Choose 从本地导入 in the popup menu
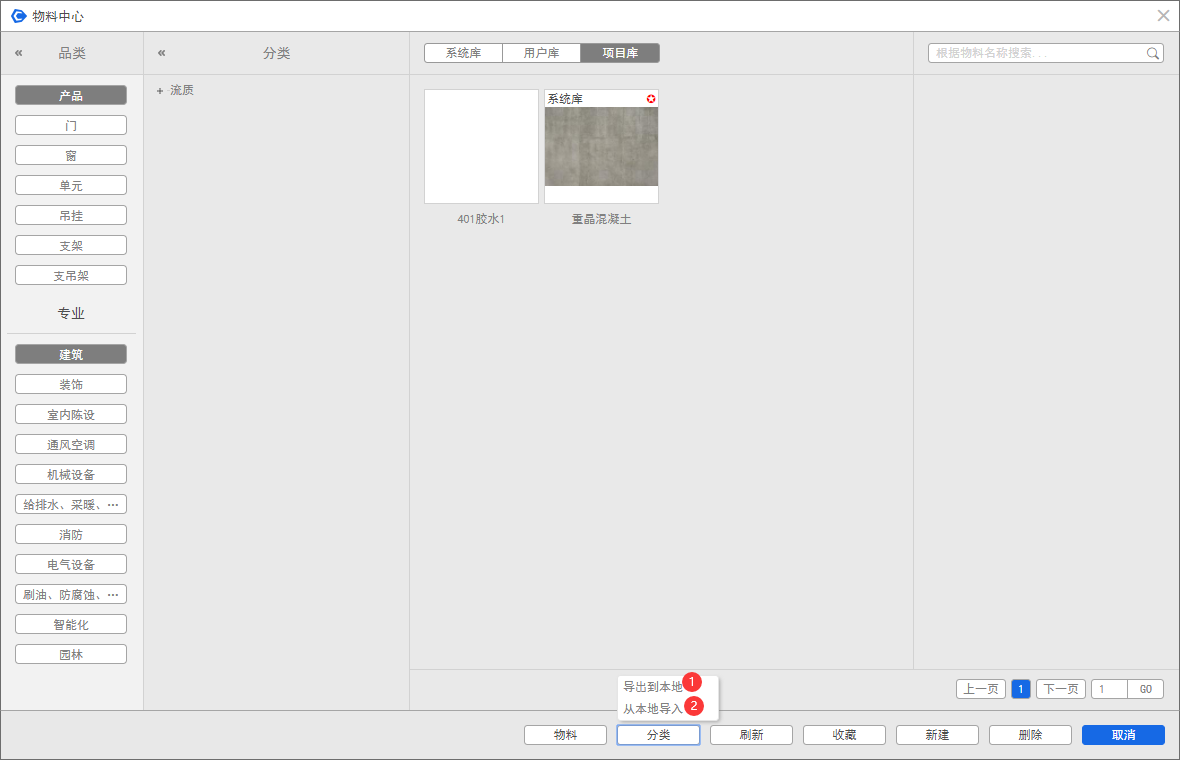This screenshot has width=1180, height=760. coord(652,708)
